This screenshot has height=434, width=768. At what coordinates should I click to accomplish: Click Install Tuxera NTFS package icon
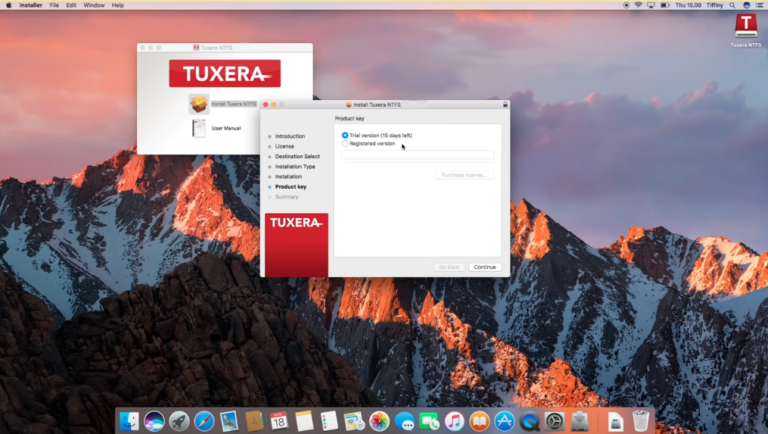[199, 104]
